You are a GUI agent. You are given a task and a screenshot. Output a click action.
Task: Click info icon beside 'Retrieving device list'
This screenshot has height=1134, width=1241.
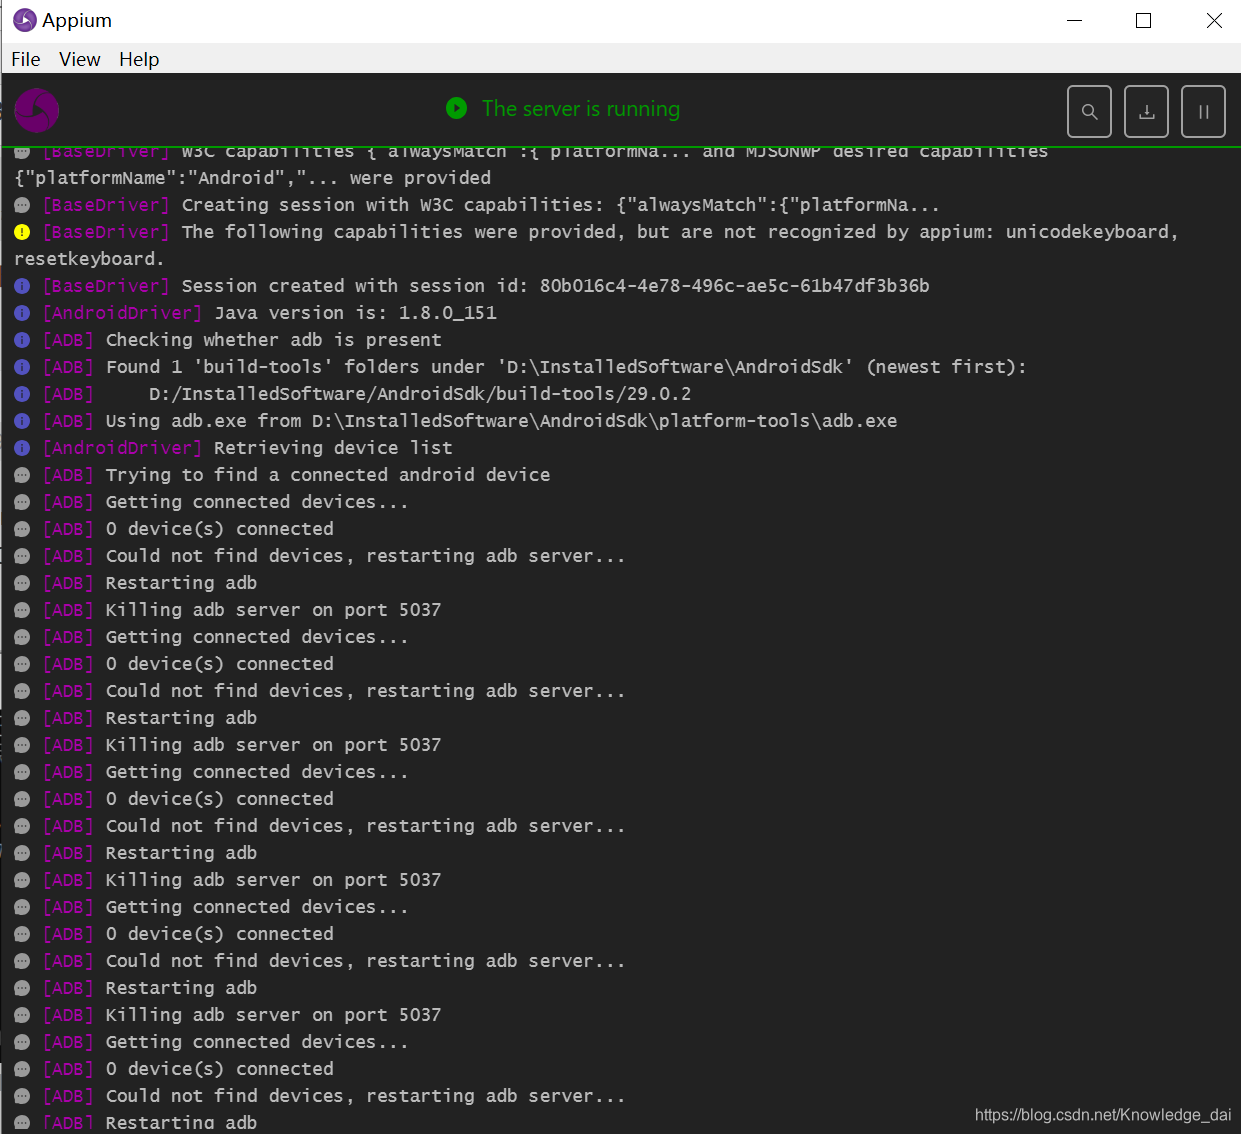coord(22,448)
